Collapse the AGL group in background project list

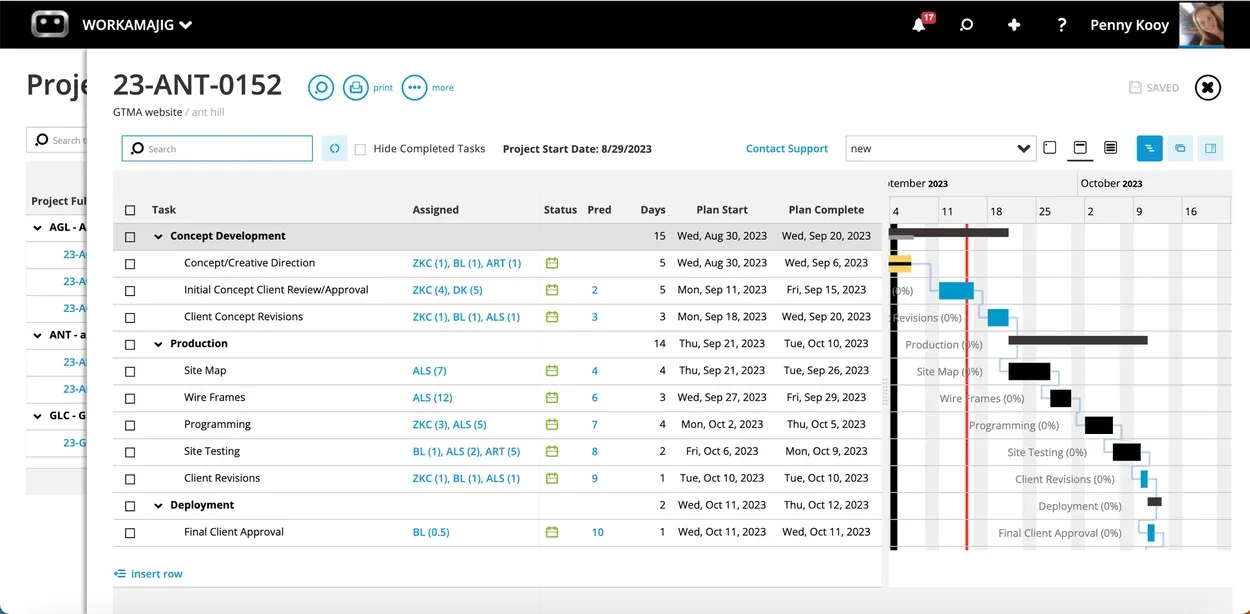[x=38, y=228]
